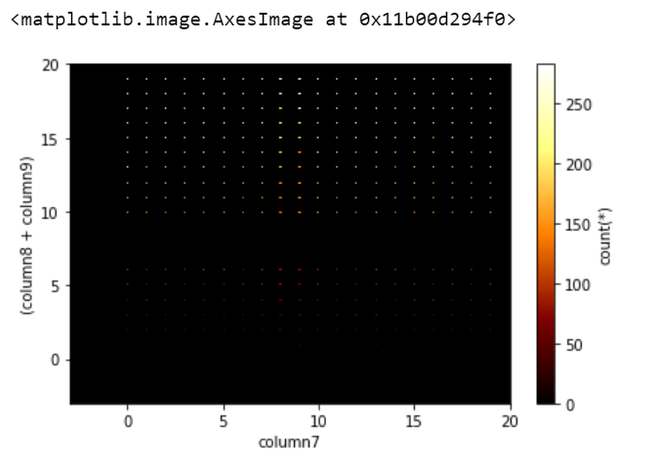
Task: Click the colorbar tick label 150
Action: pos(579,225)
